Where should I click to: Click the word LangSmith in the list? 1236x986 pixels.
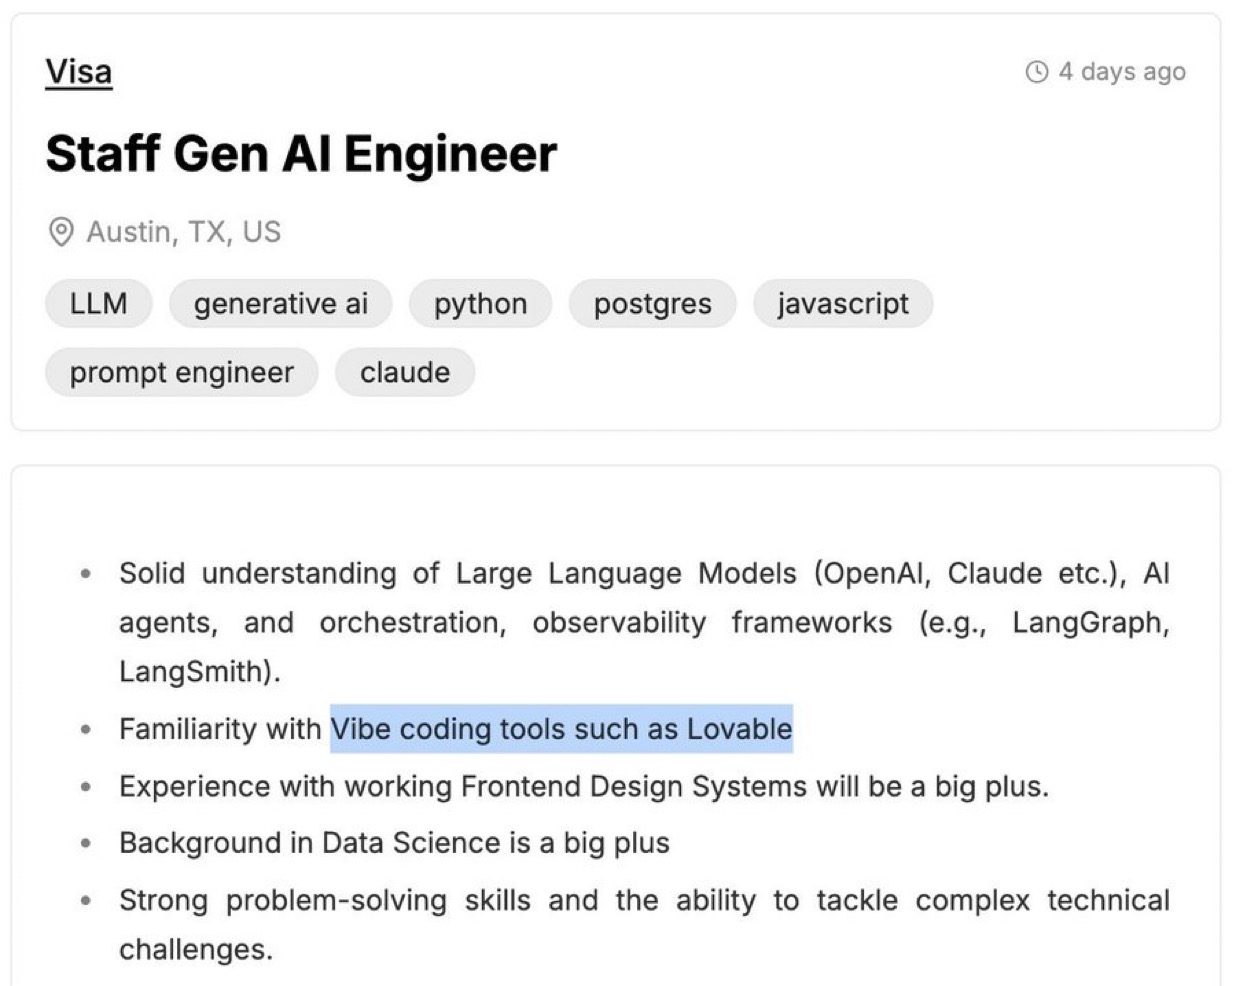pyautogui.click(x=195, y=672)
